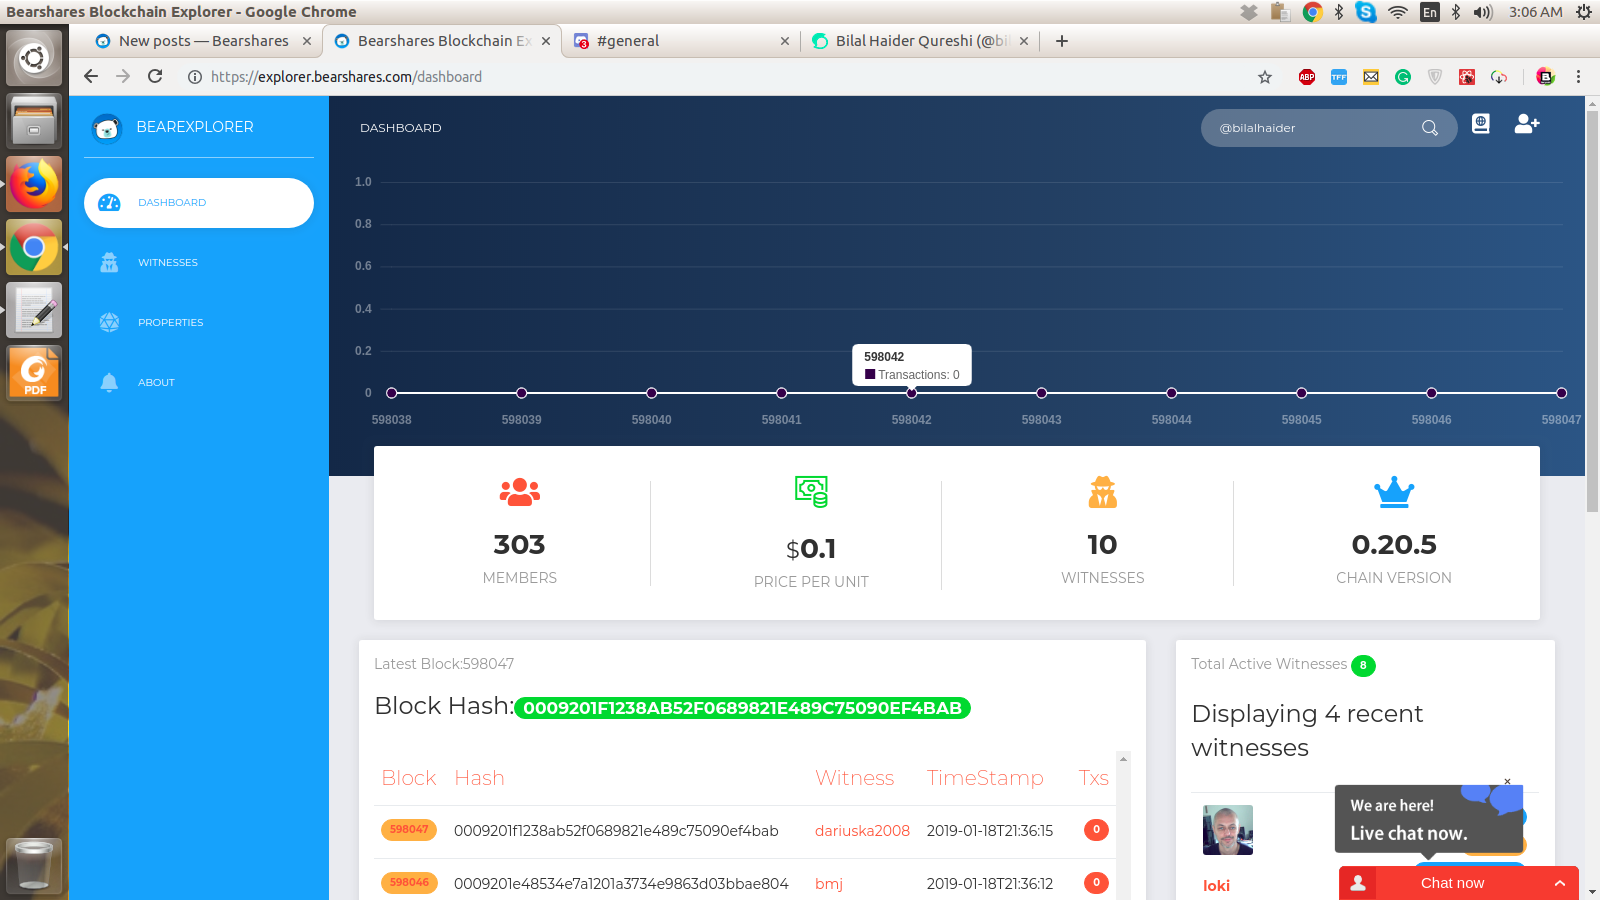Click the blue Chain Version crown icon
Image resolution: width=1600 pixels, height=900 pixels.
click(x=1394, y=492)
